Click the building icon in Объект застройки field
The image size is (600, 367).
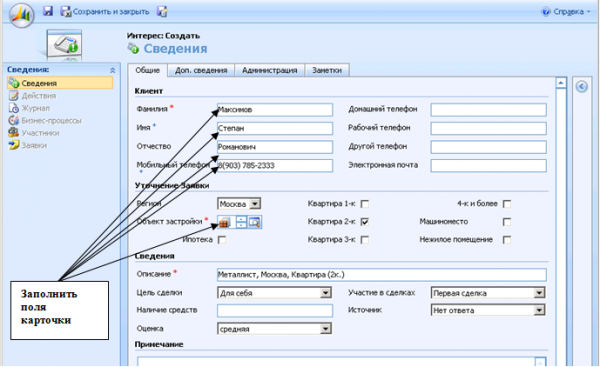click(224, 222)
